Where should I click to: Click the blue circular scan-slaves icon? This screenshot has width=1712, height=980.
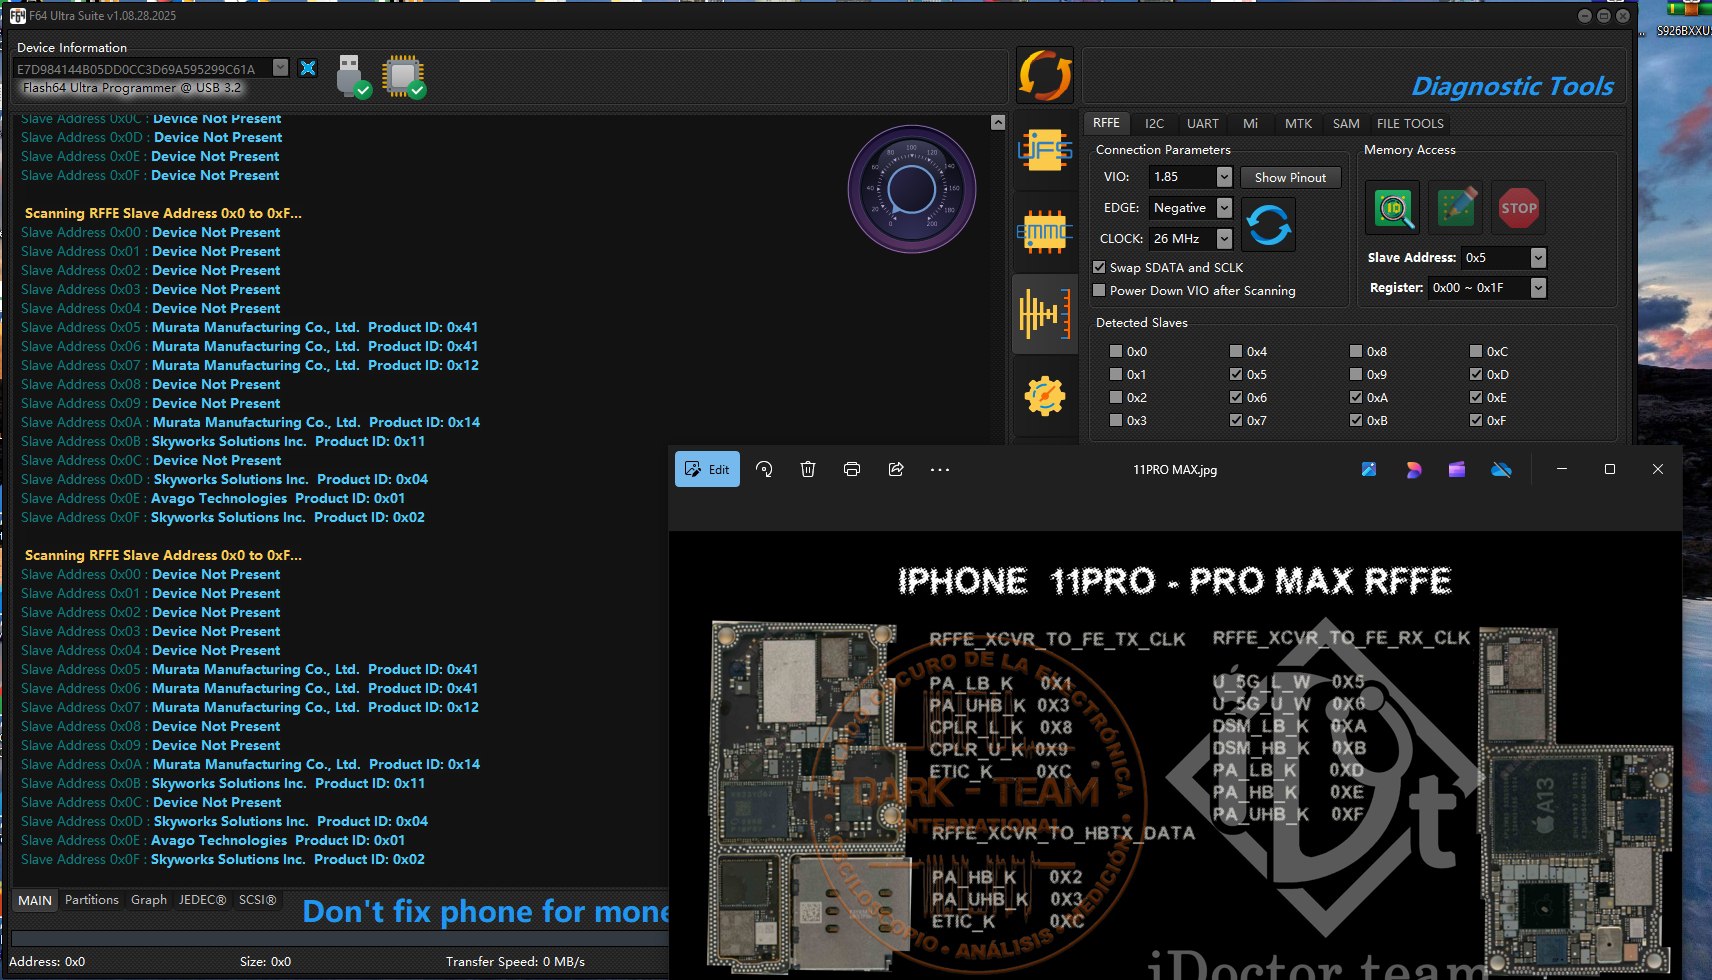pos(1269,224)
